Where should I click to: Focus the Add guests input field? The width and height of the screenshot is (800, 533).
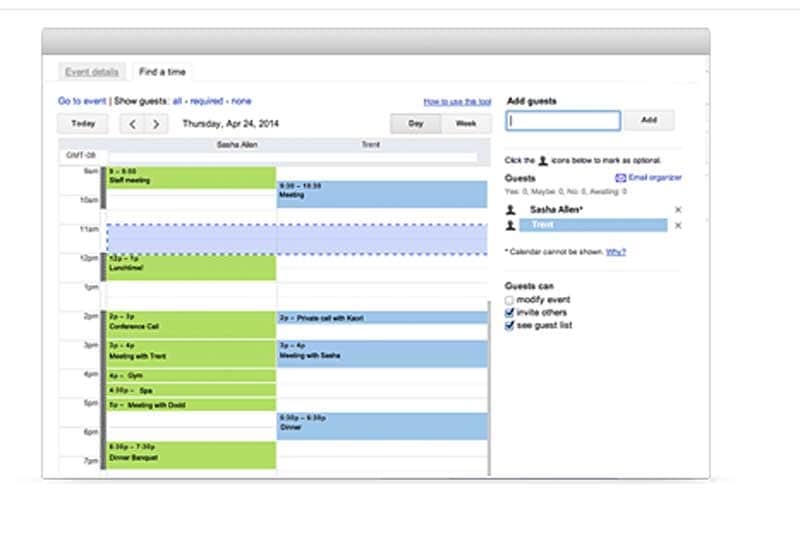click(563, 121)
